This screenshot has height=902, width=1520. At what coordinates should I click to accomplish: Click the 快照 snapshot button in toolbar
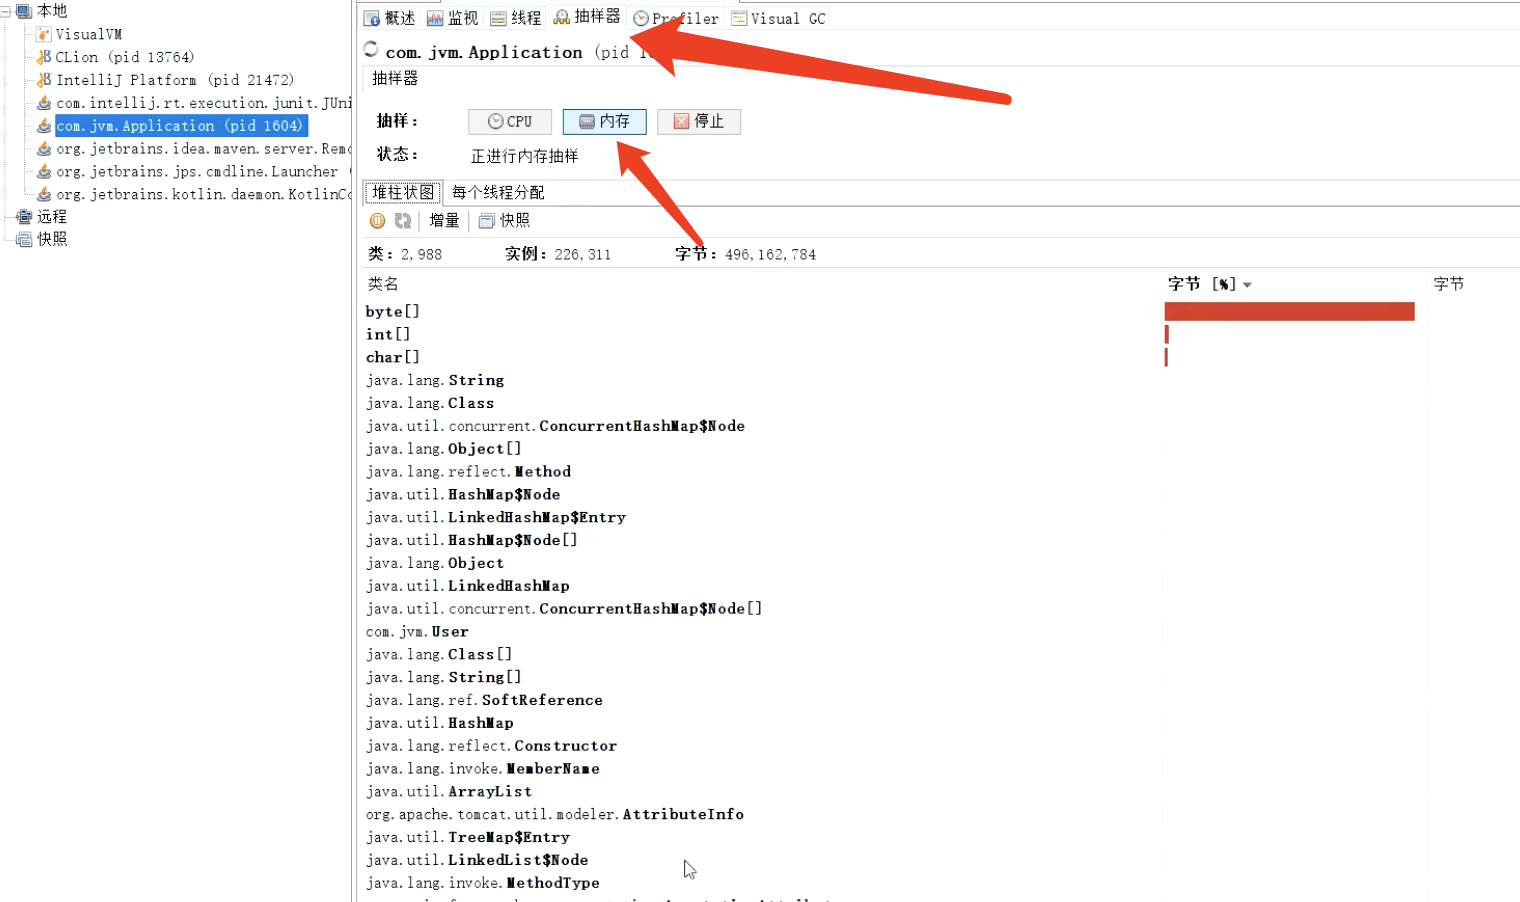505,221
